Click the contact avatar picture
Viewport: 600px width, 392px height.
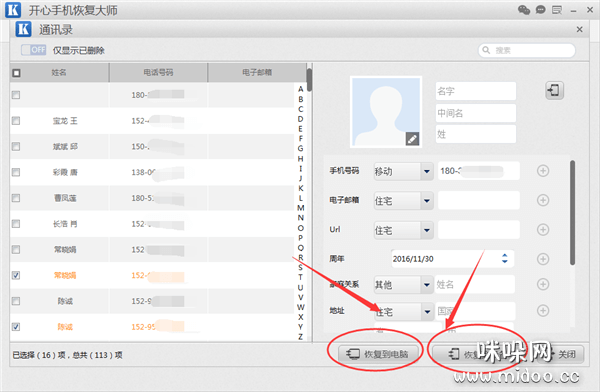[386, 112]
